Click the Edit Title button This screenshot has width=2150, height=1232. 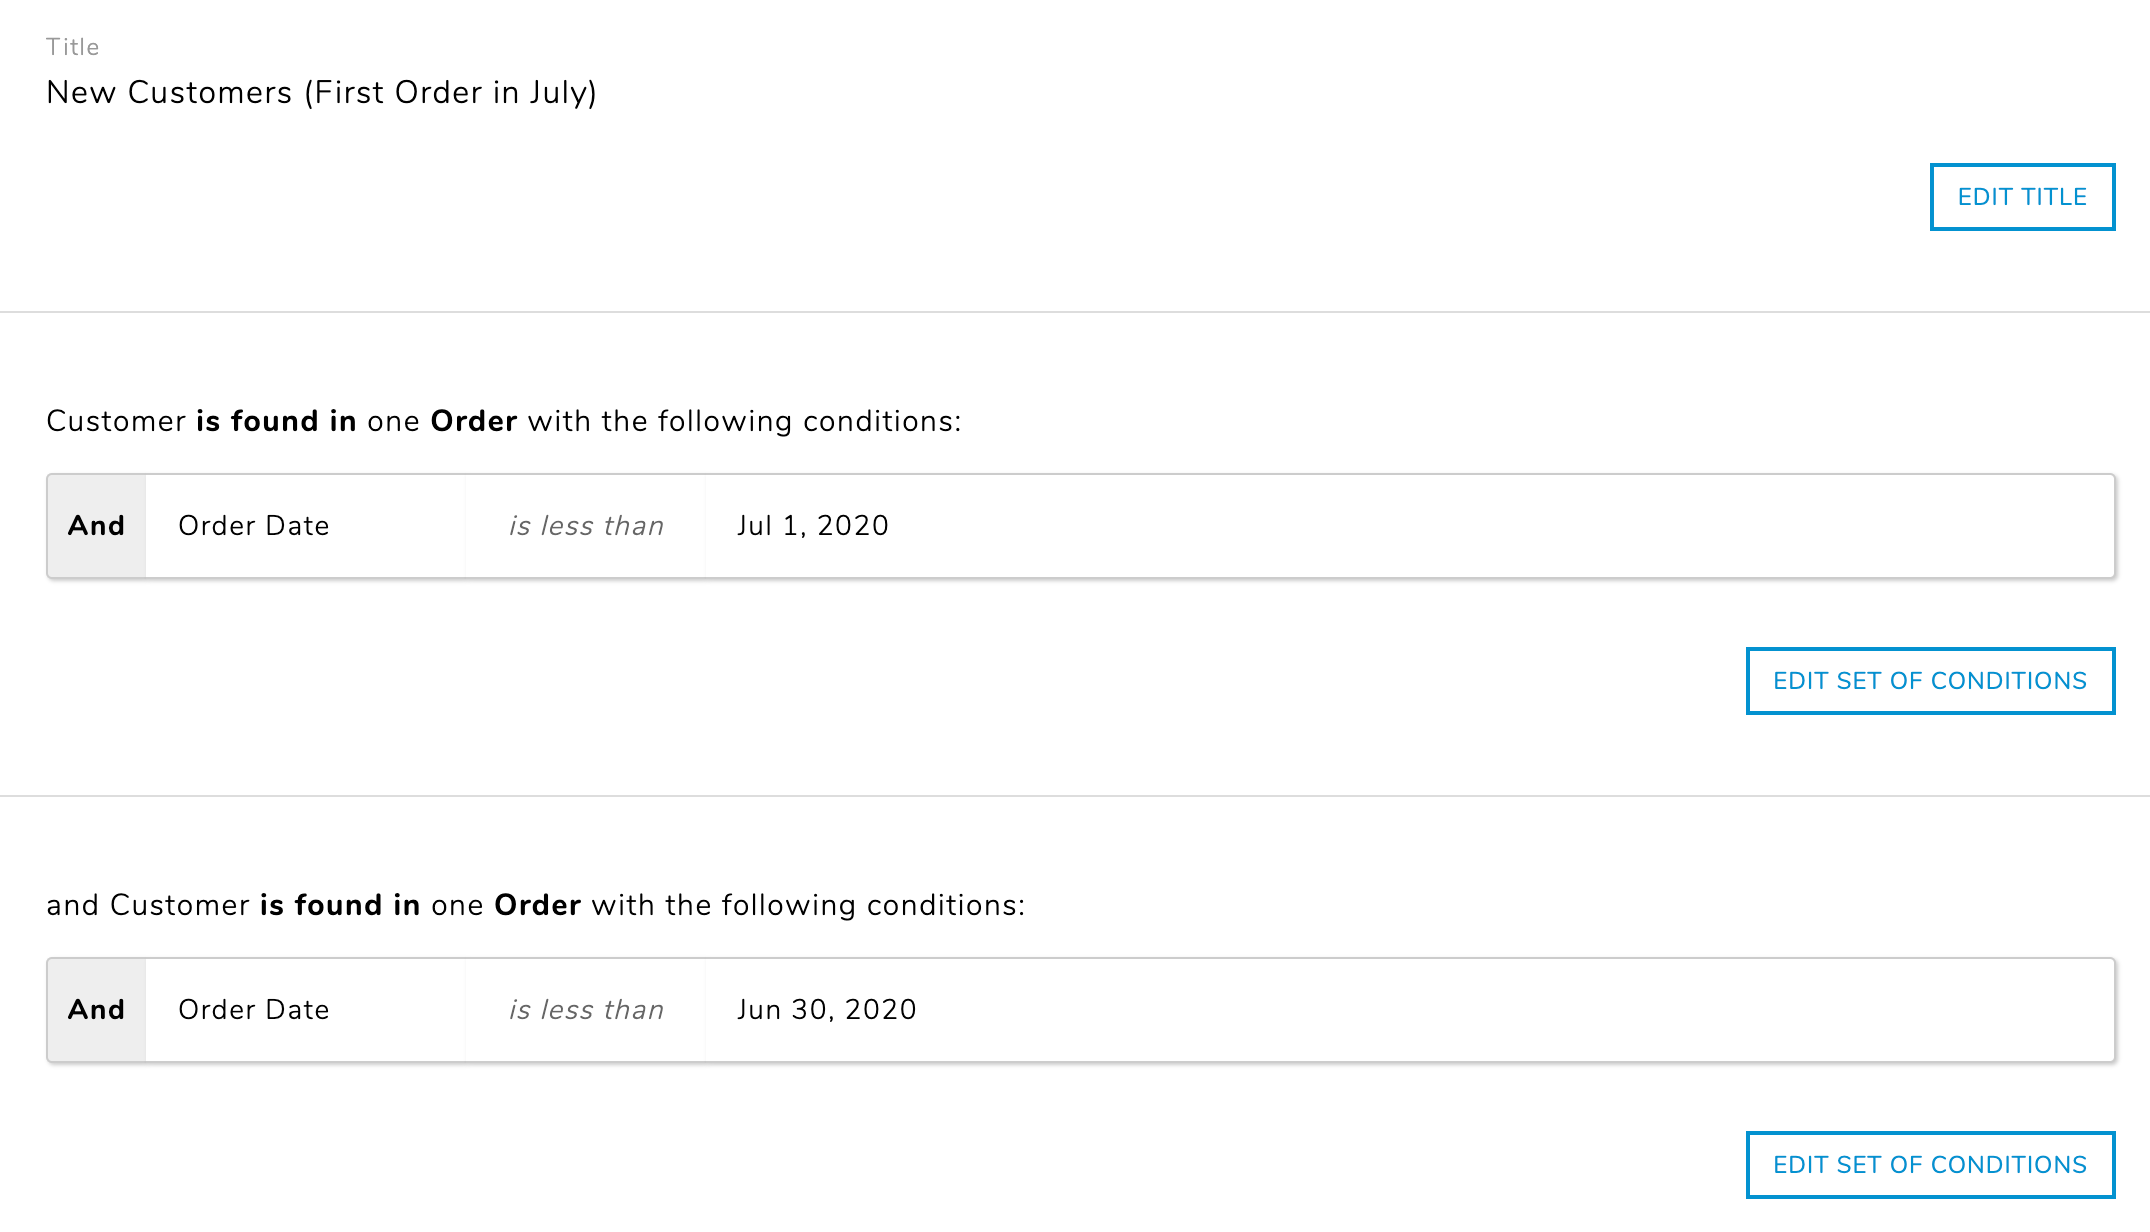pos(2021,197)
